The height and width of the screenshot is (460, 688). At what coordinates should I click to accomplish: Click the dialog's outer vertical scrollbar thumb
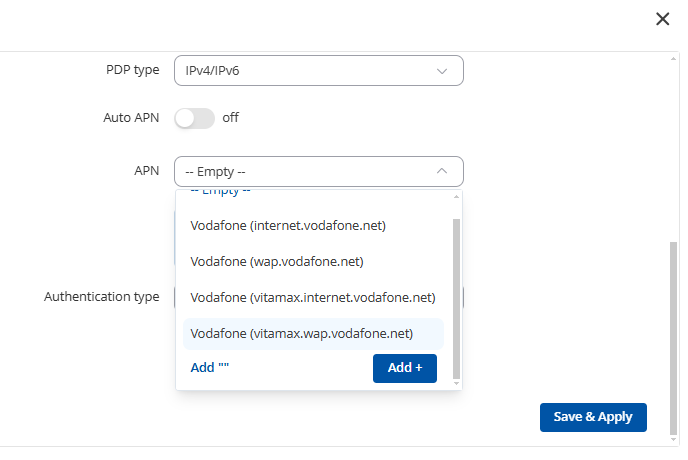coord(673,338)
